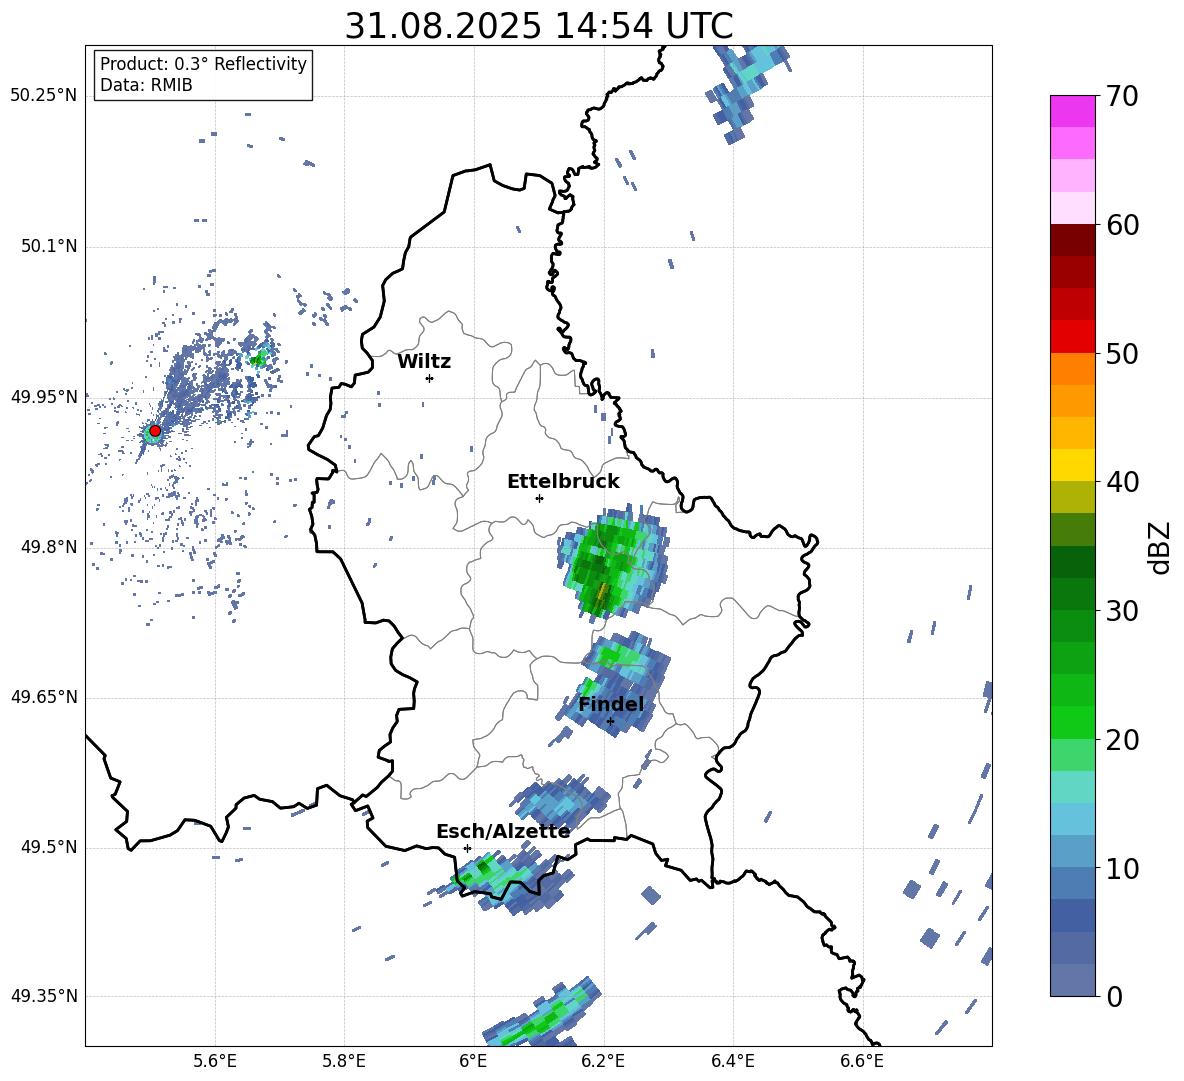Click the large green echo east of Ettelbruck
The height and width of the screenshot is (1081, 1184).
612,562
